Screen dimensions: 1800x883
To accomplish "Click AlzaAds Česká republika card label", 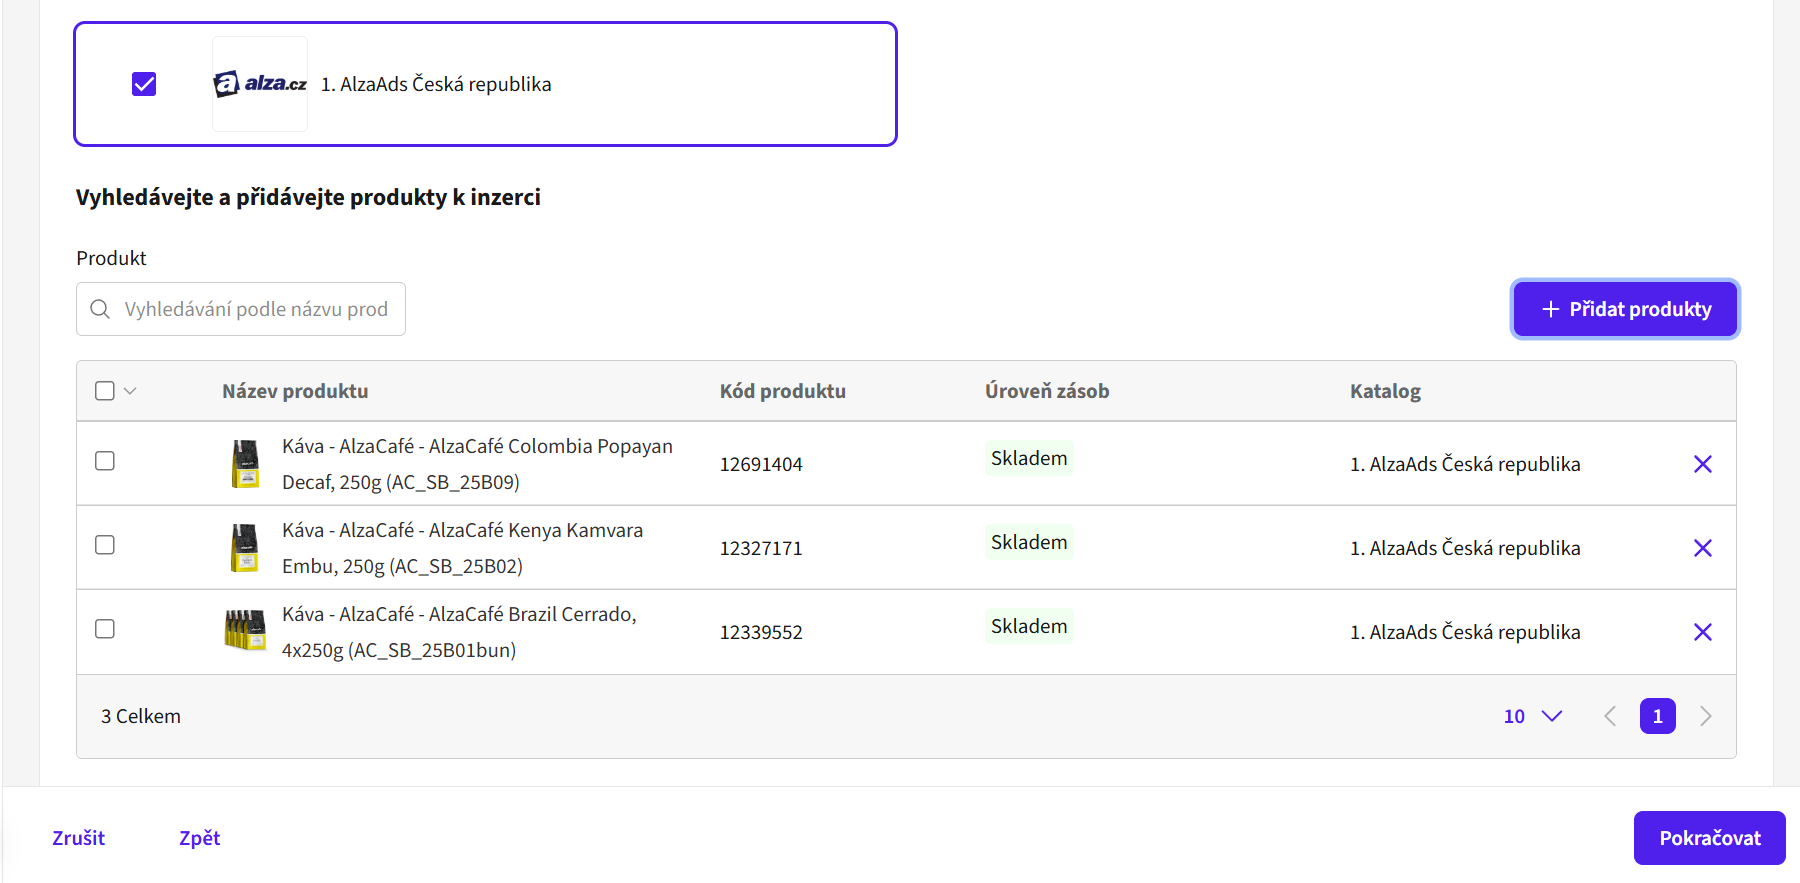I will tap(436, 84).
